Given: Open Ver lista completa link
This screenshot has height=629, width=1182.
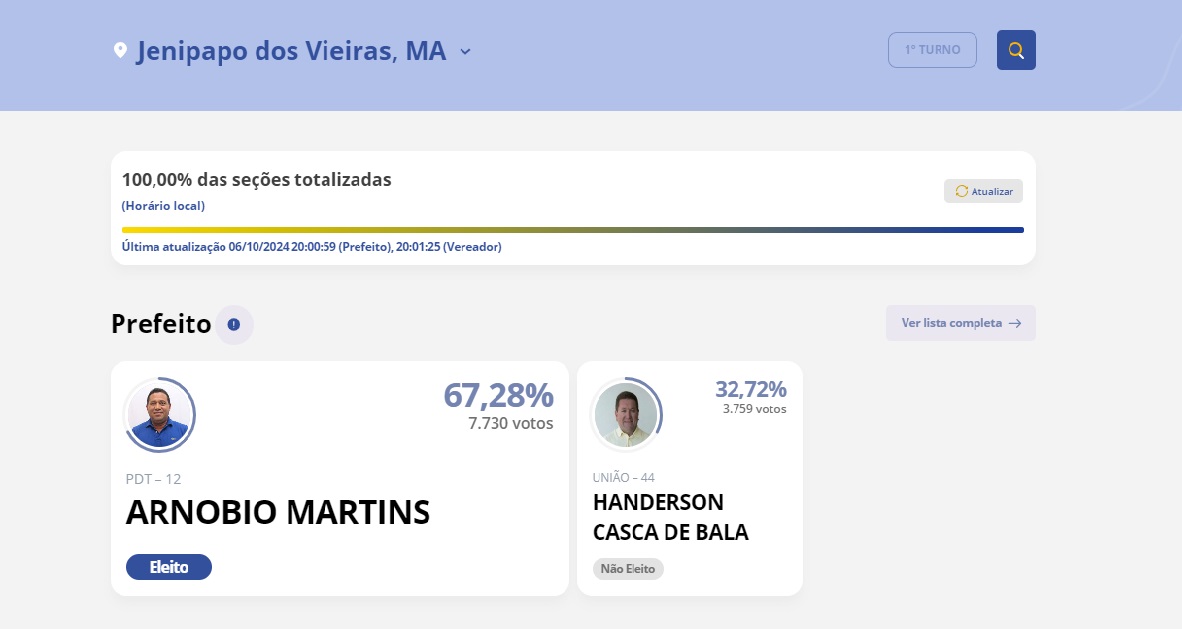Looking at the screenshot, I should [x=960, y=323].
